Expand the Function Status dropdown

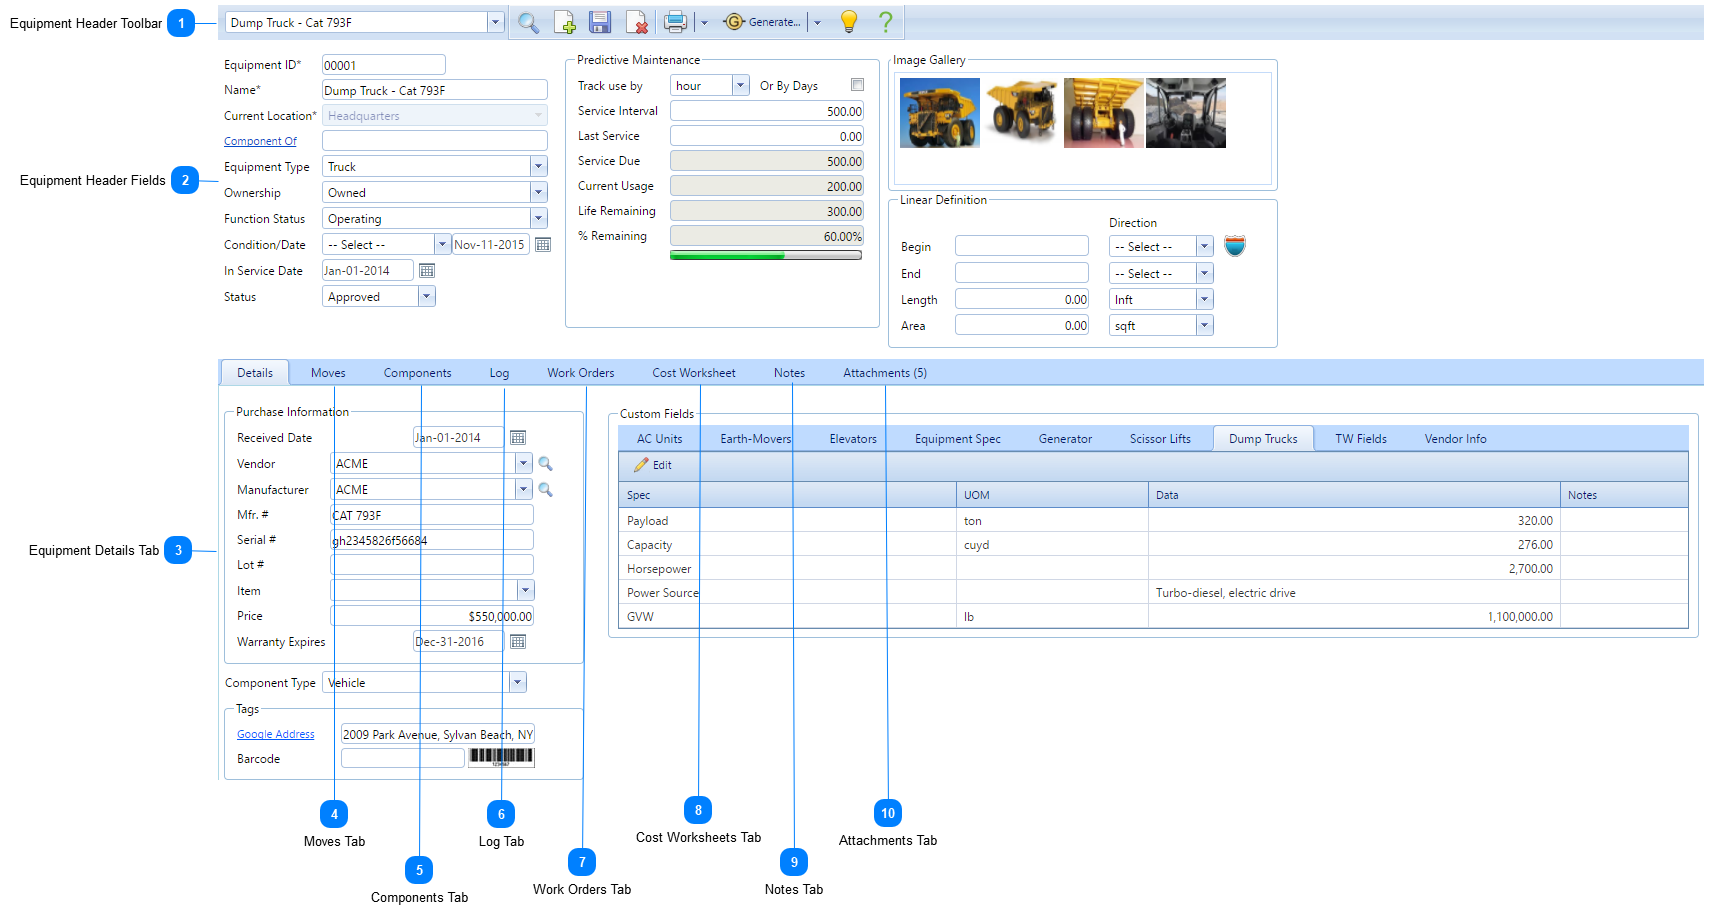pyautogui.click(x=538, y=219)
